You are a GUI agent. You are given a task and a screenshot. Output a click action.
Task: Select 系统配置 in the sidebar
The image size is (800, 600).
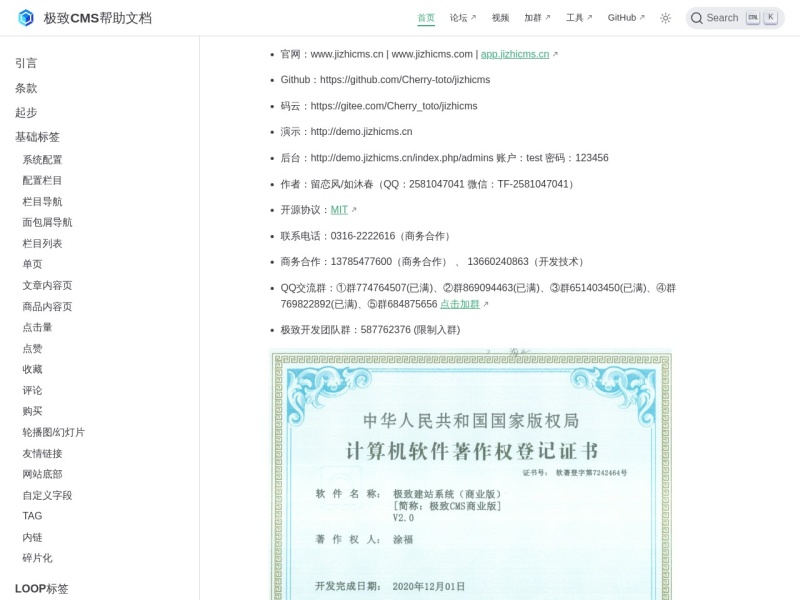[x=42, y=160]
